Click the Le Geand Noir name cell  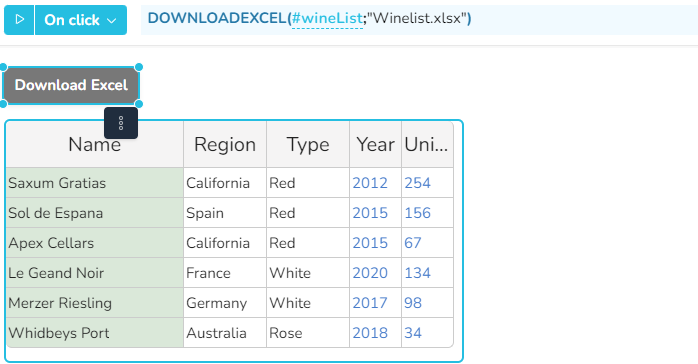[94, 273]
